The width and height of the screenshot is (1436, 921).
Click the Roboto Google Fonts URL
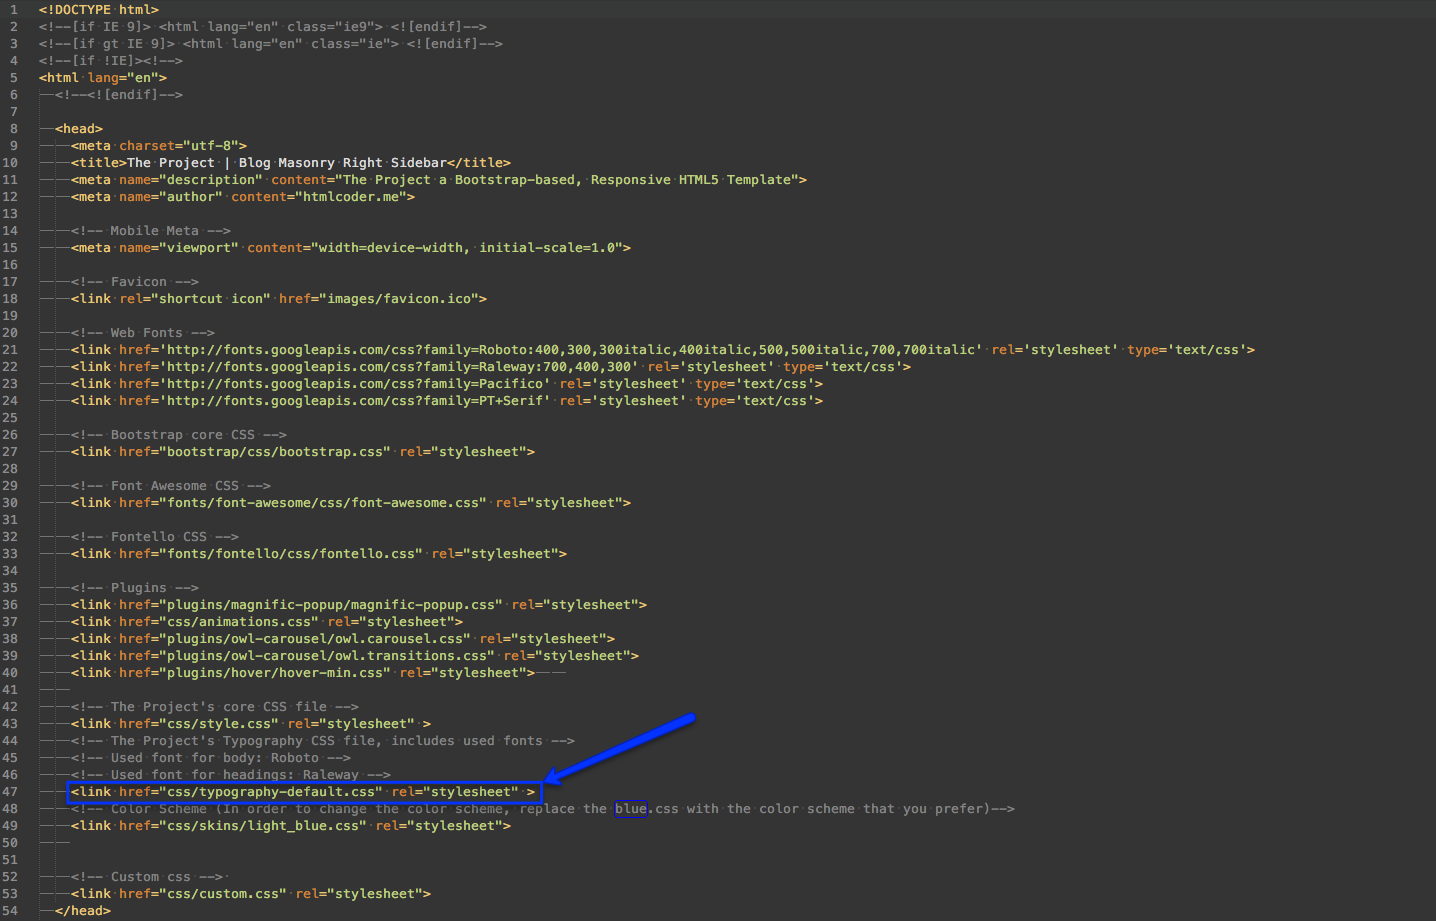coord(570,350)
